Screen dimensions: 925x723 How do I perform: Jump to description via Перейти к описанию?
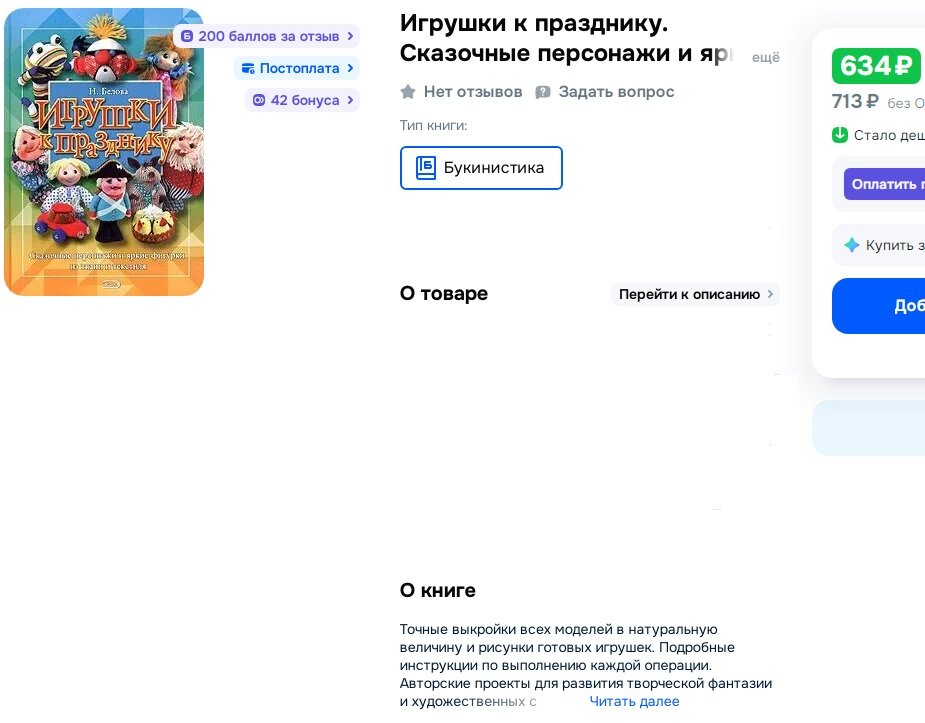pos(695,294)
